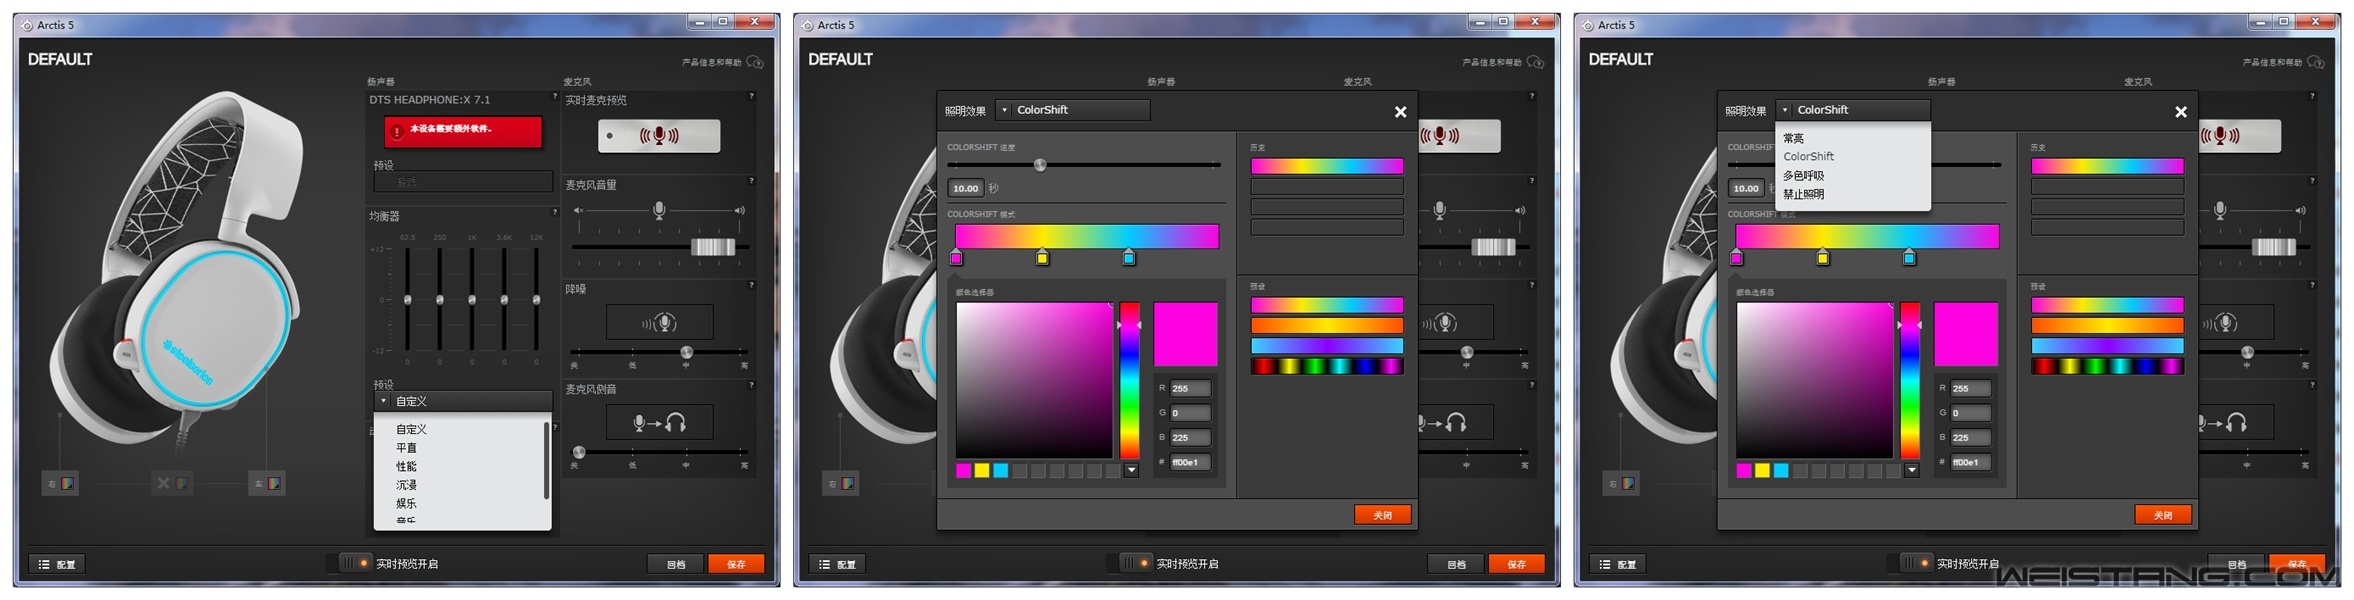Image resolution: width=2354 pixels, height=600 pixels.
Task: Click the 12K equalizer slider handle
Action: click(x=537, y=300)
